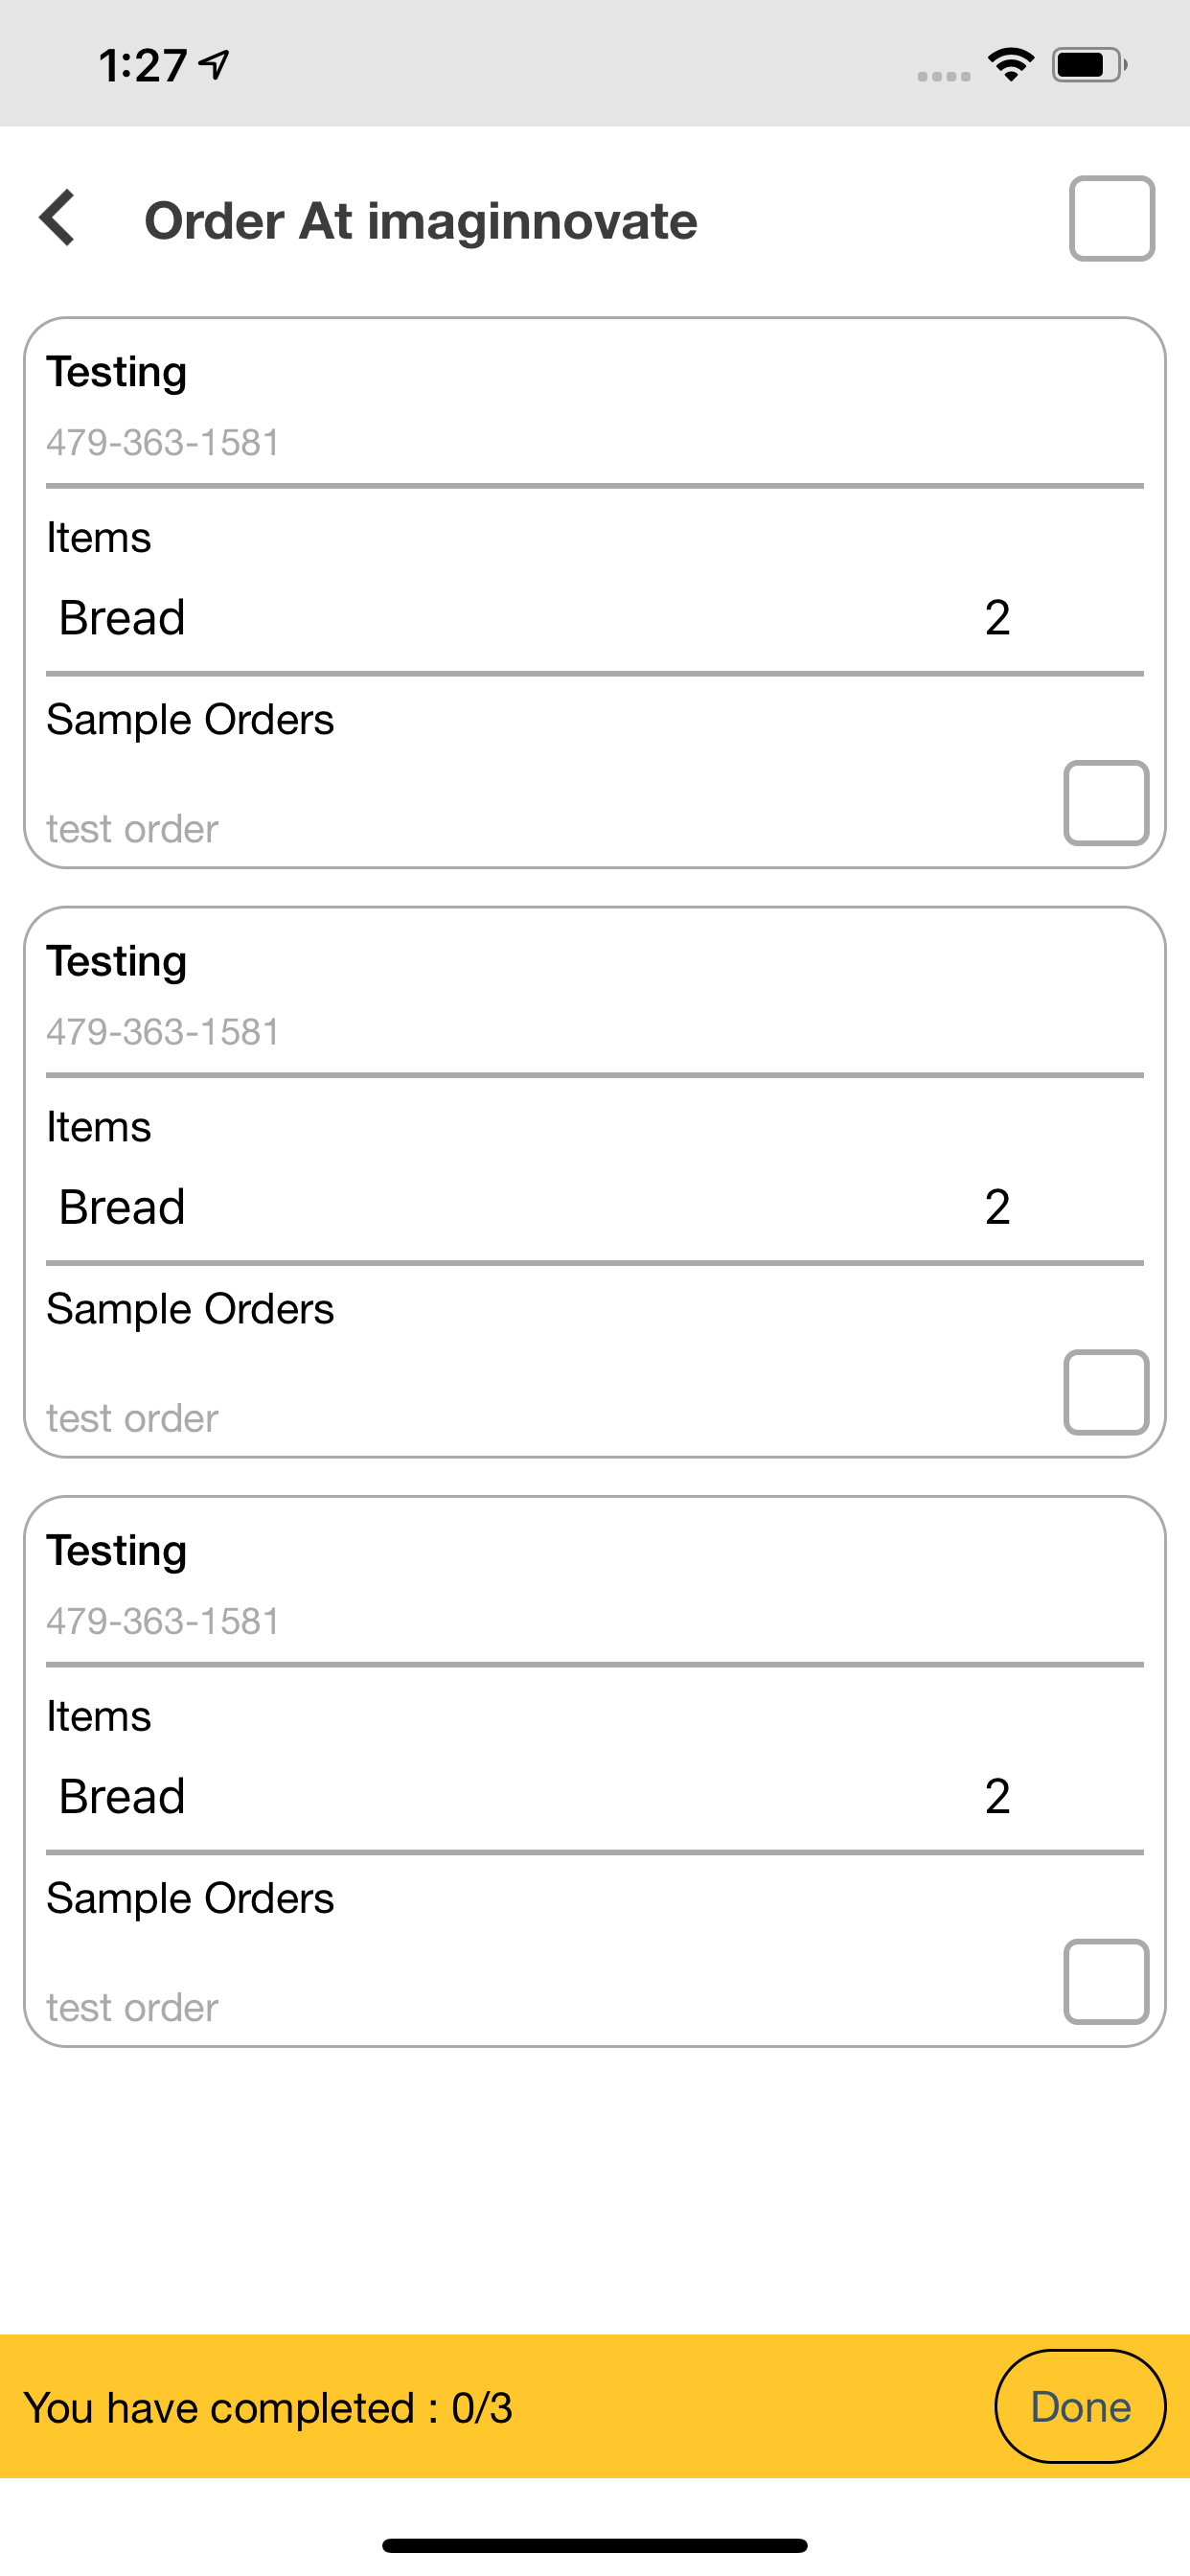Viewport: 1190px width, 2576px height.
Task: Select the Bread item in the first order
Action: click(x=122, y=618)
